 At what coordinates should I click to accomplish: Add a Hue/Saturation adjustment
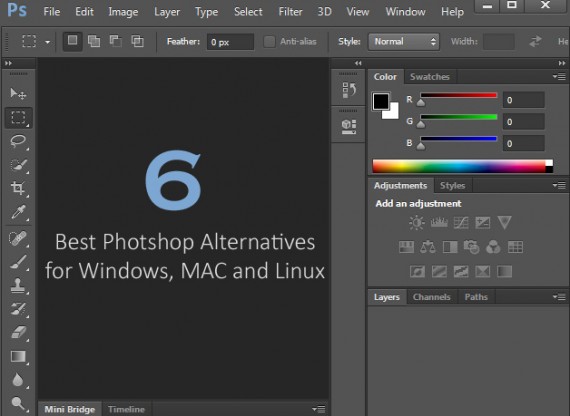(x=406, y=247)
